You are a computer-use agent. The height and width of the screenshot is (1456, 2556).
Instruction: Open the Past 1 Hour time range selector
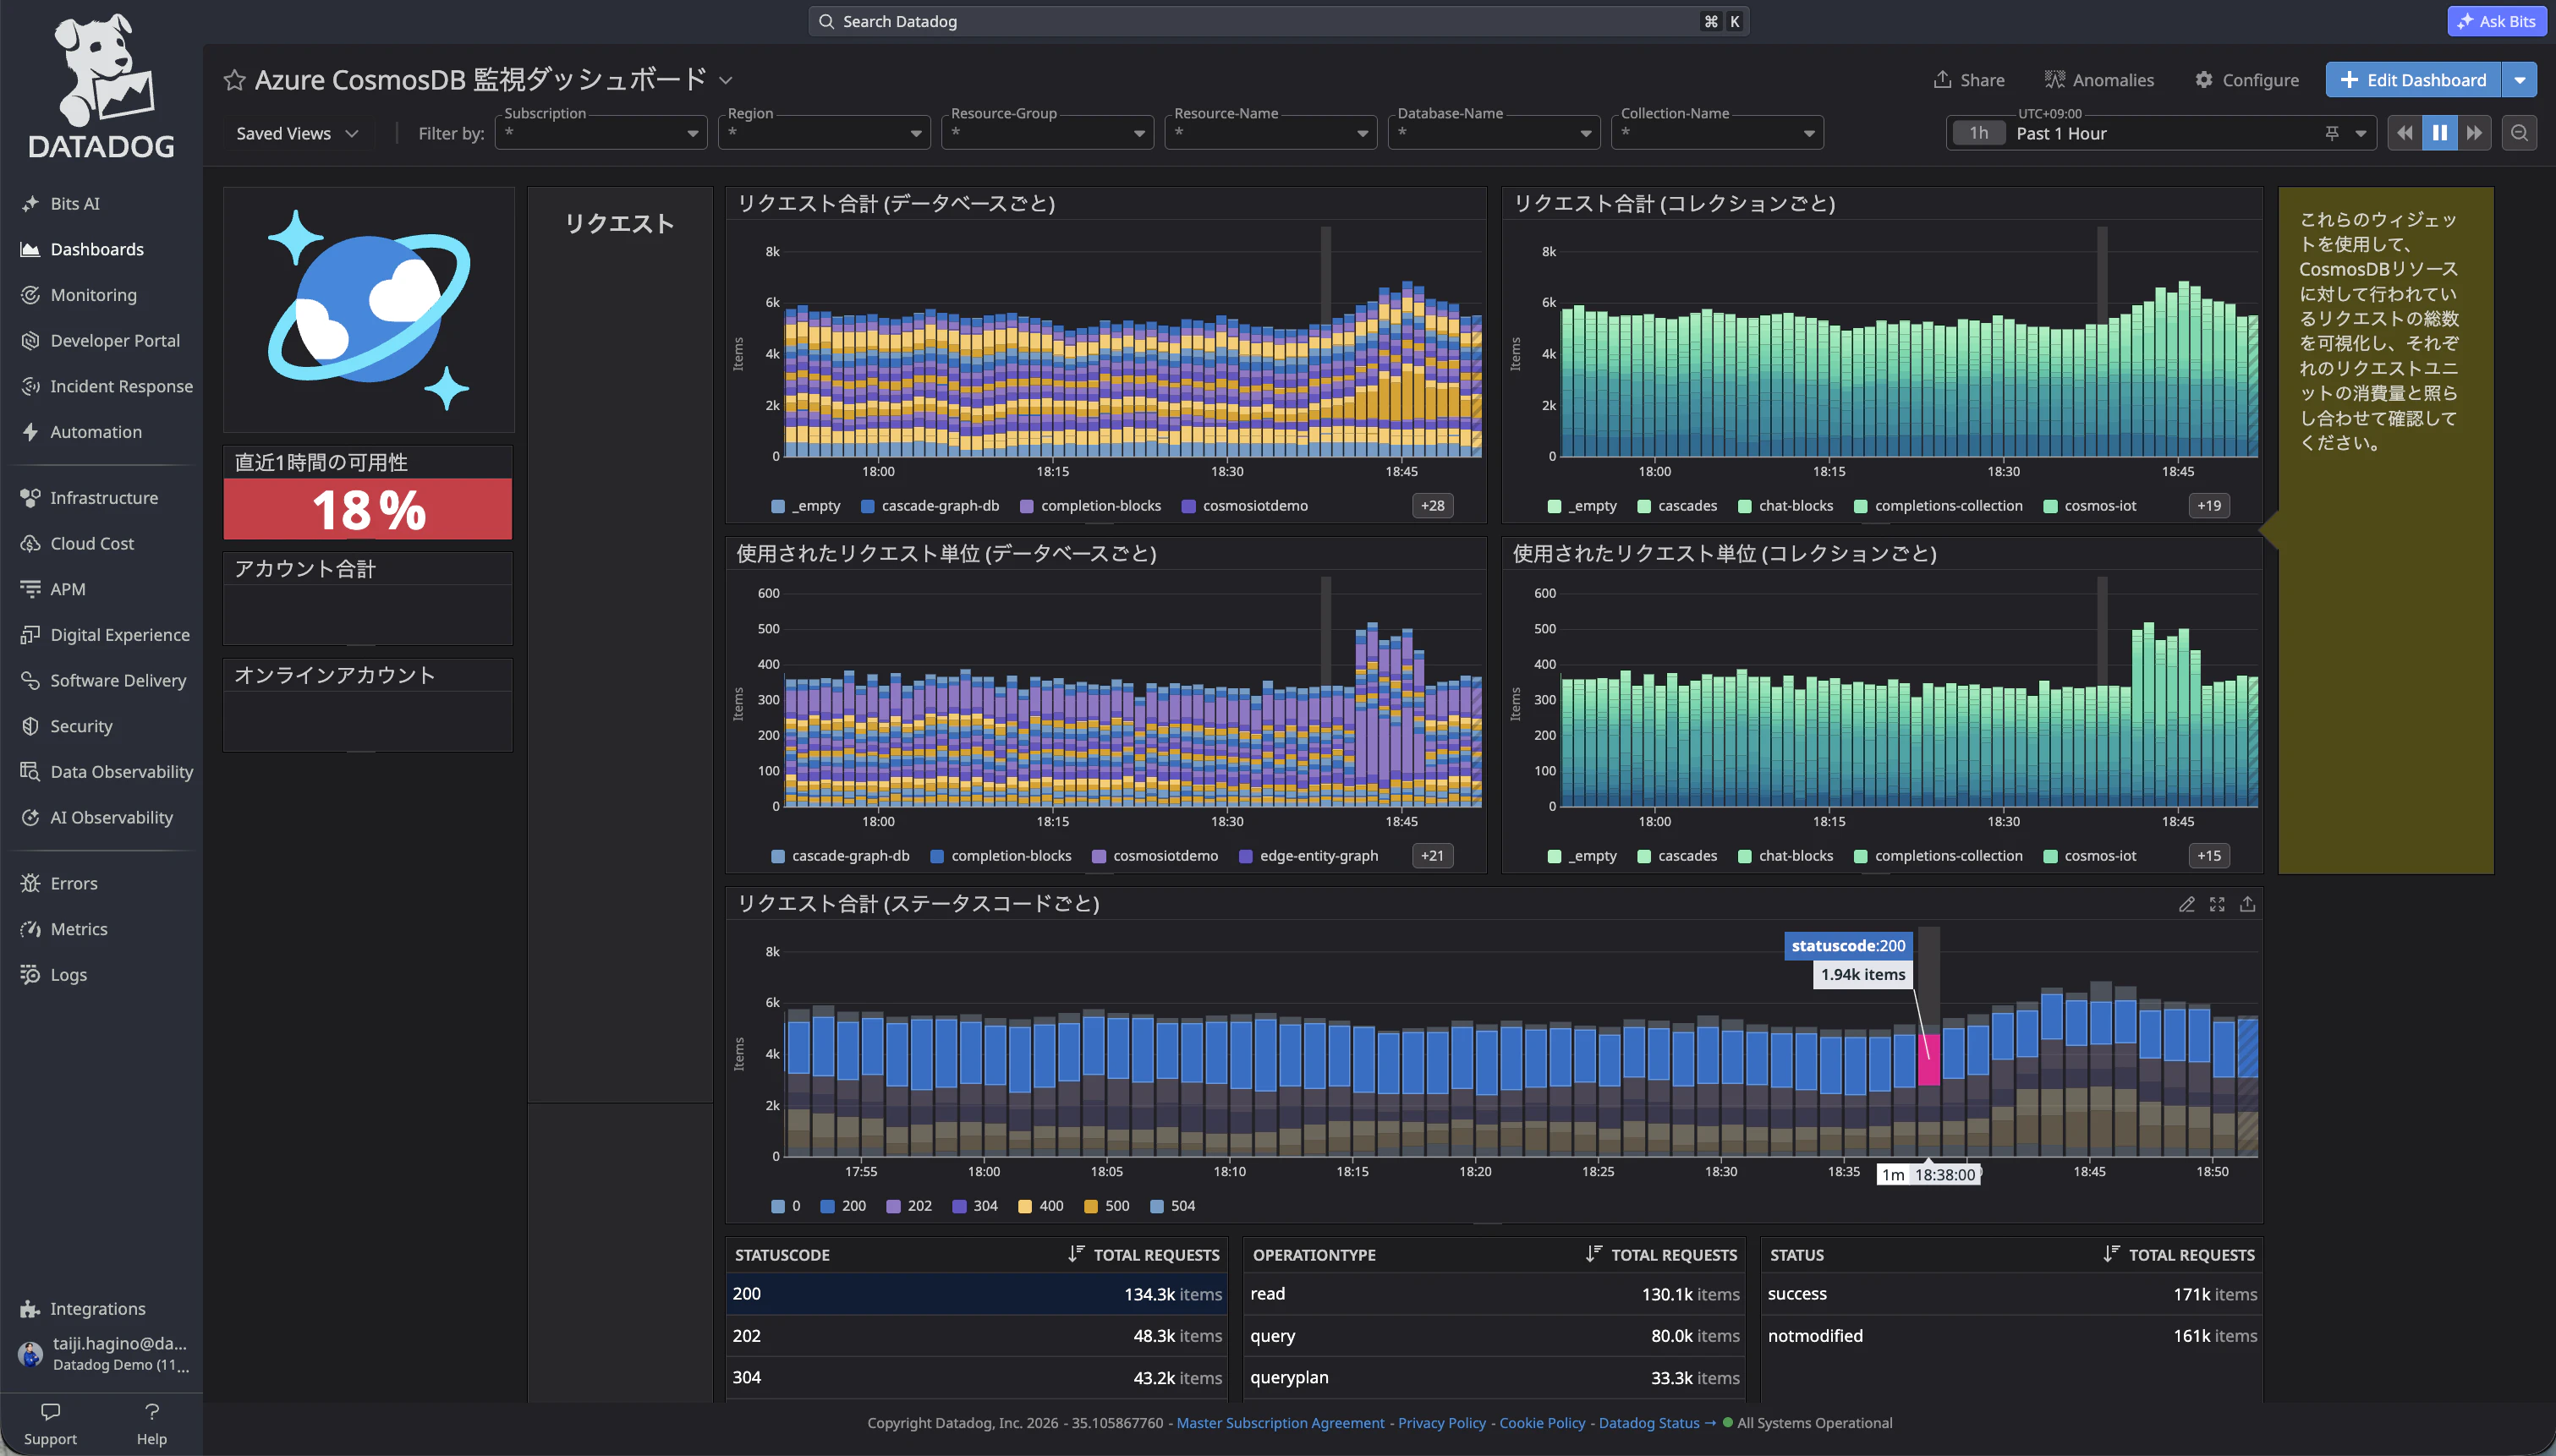[2160, 133]
